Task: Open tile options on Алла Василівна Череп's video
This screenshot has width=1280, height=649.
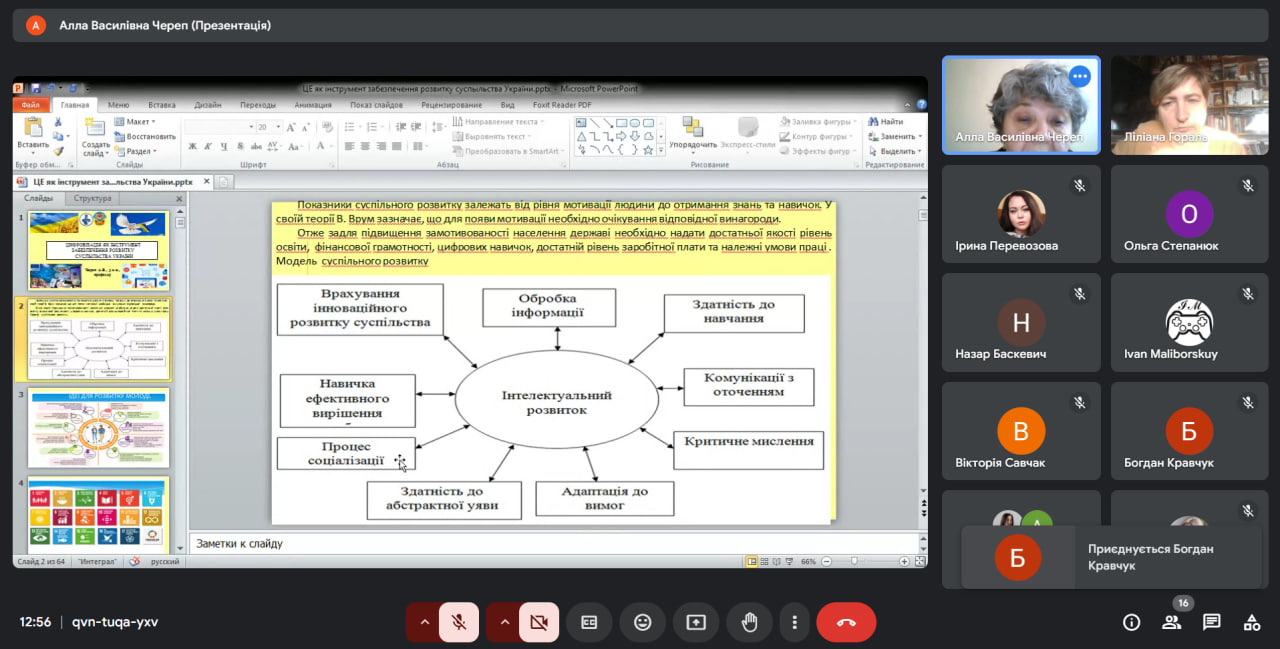Action: tap(1079, 76)
